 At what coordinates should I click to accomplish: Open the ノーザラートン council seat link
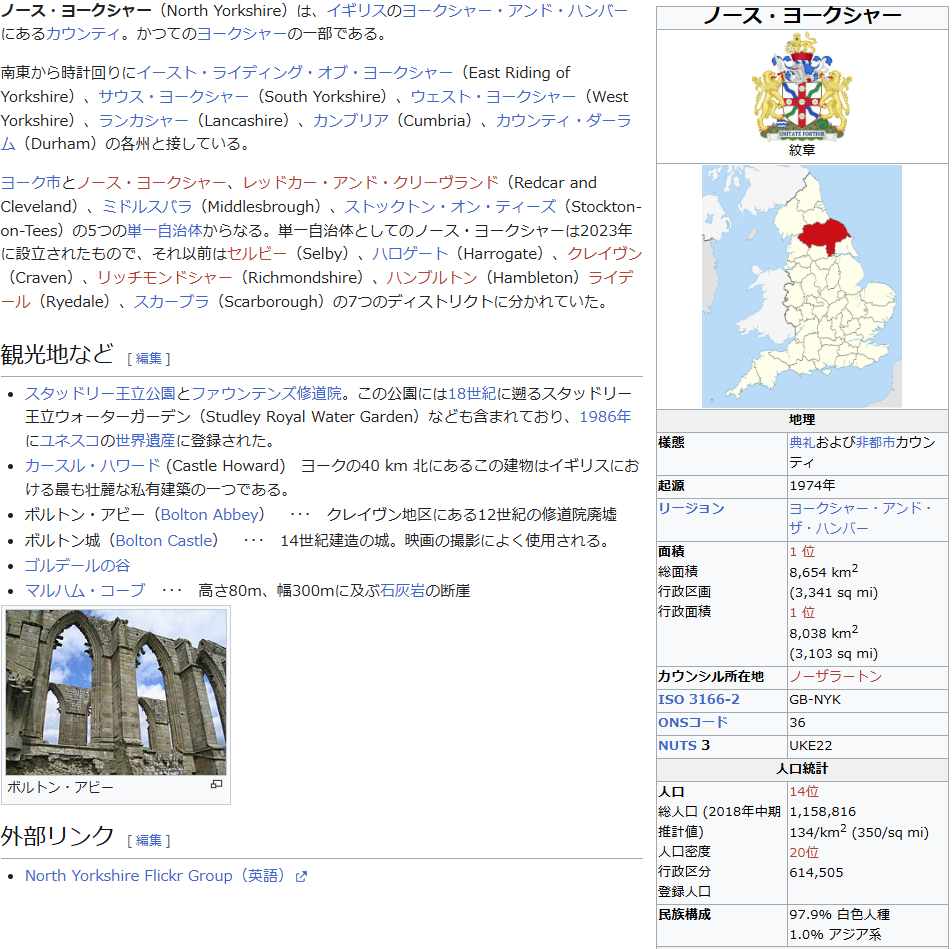click(835, 676)
